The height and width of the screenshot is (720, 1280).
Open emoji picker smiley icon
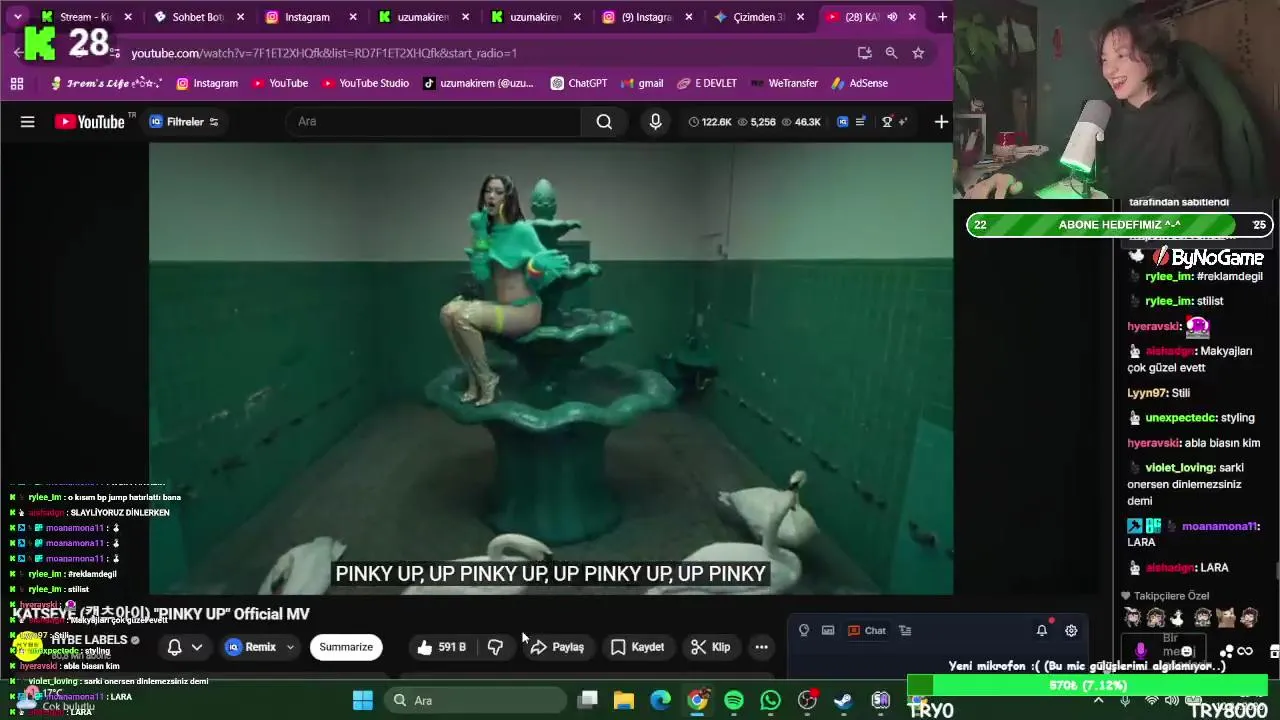[1187, 652]
